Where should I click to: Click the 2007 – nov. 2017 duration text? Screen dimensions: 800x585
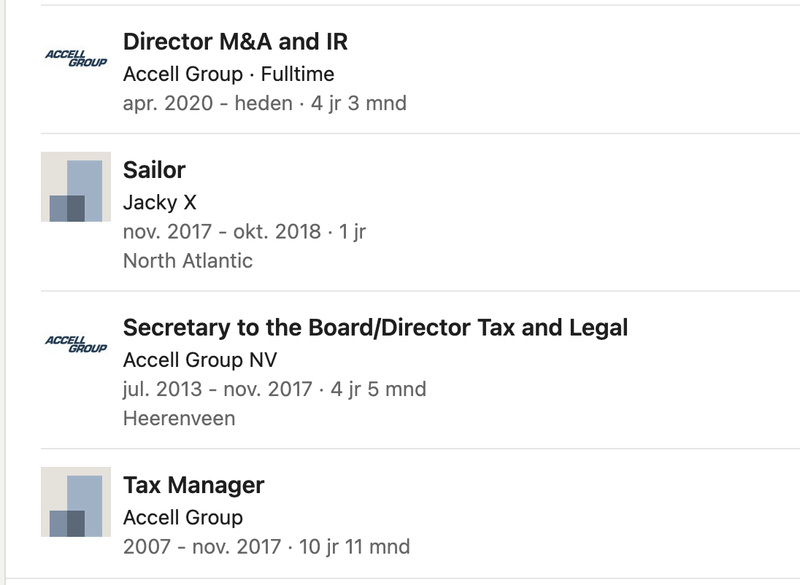tap(266, 547)
